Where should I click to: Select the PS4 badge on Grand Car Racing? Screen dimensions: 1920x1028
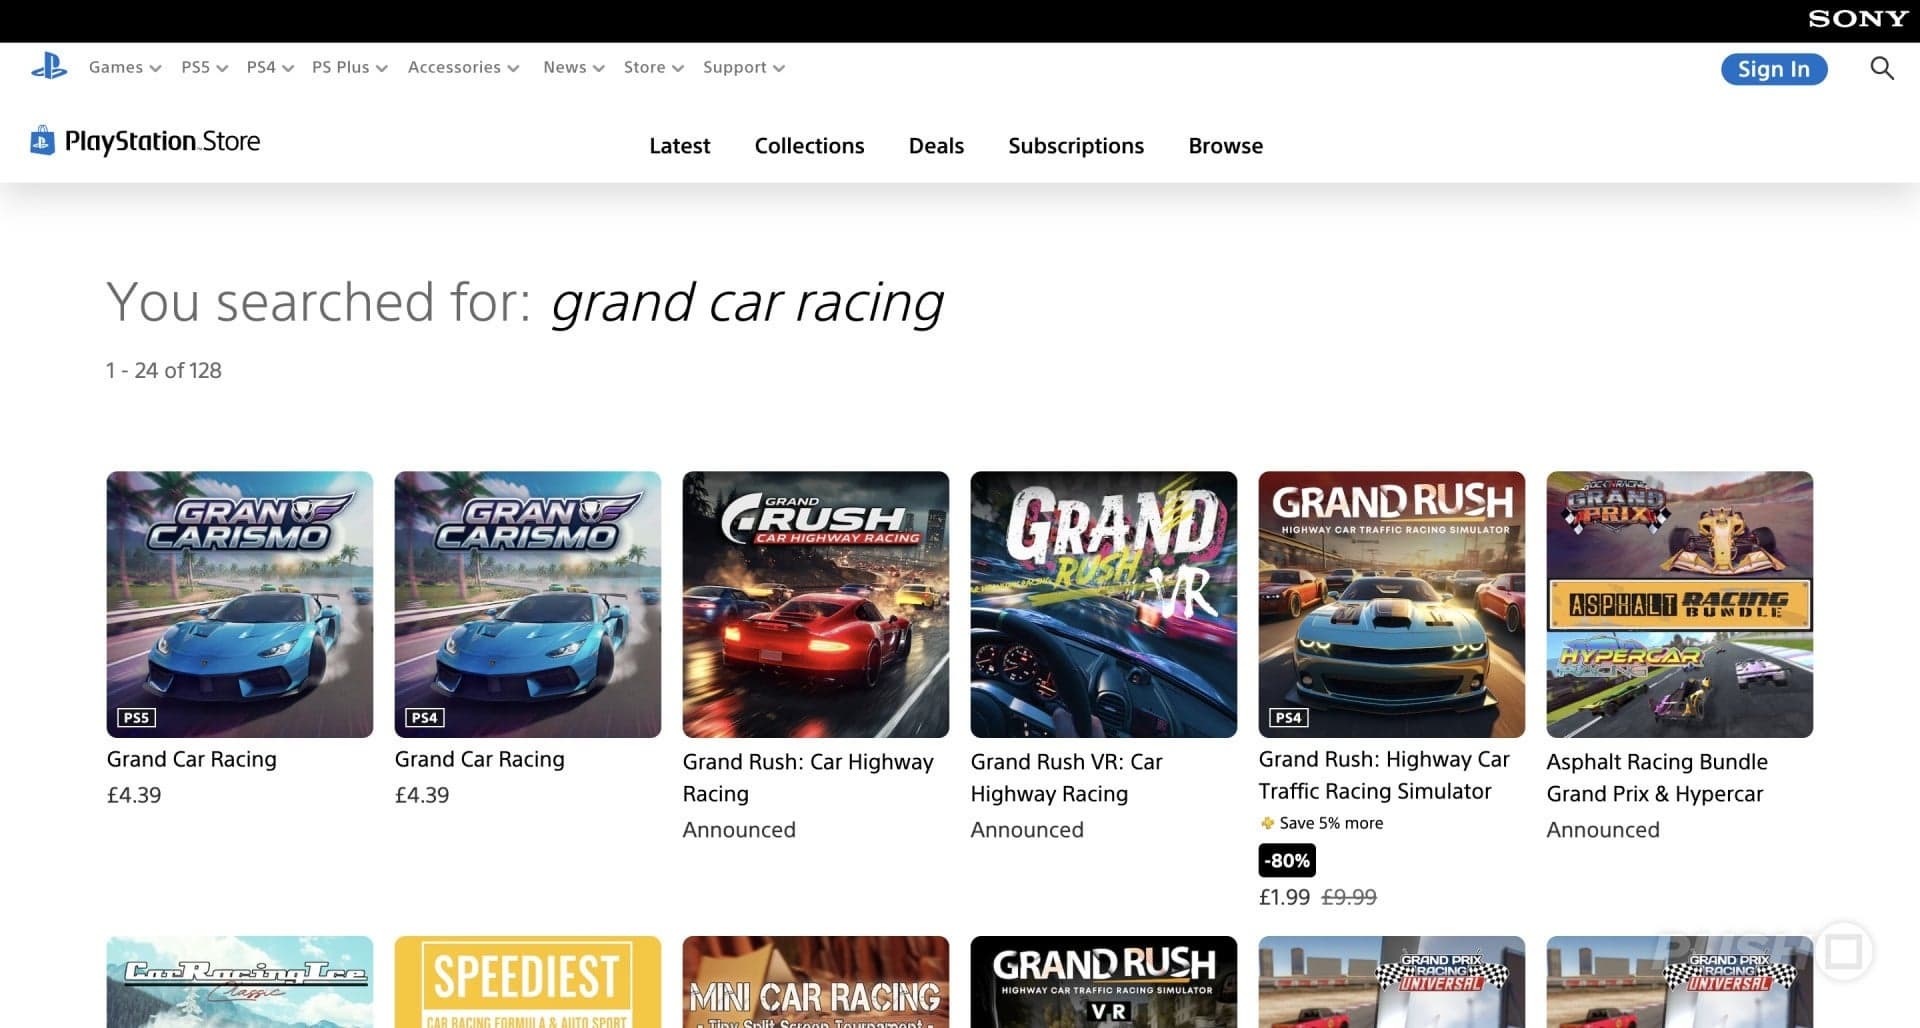424,717
